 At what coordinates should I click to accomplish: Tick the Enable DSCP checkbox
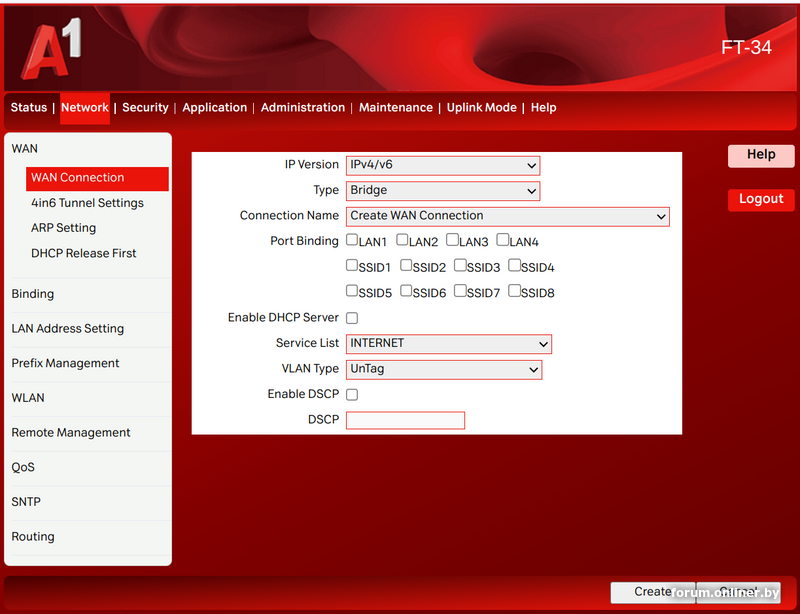(352, 394)
